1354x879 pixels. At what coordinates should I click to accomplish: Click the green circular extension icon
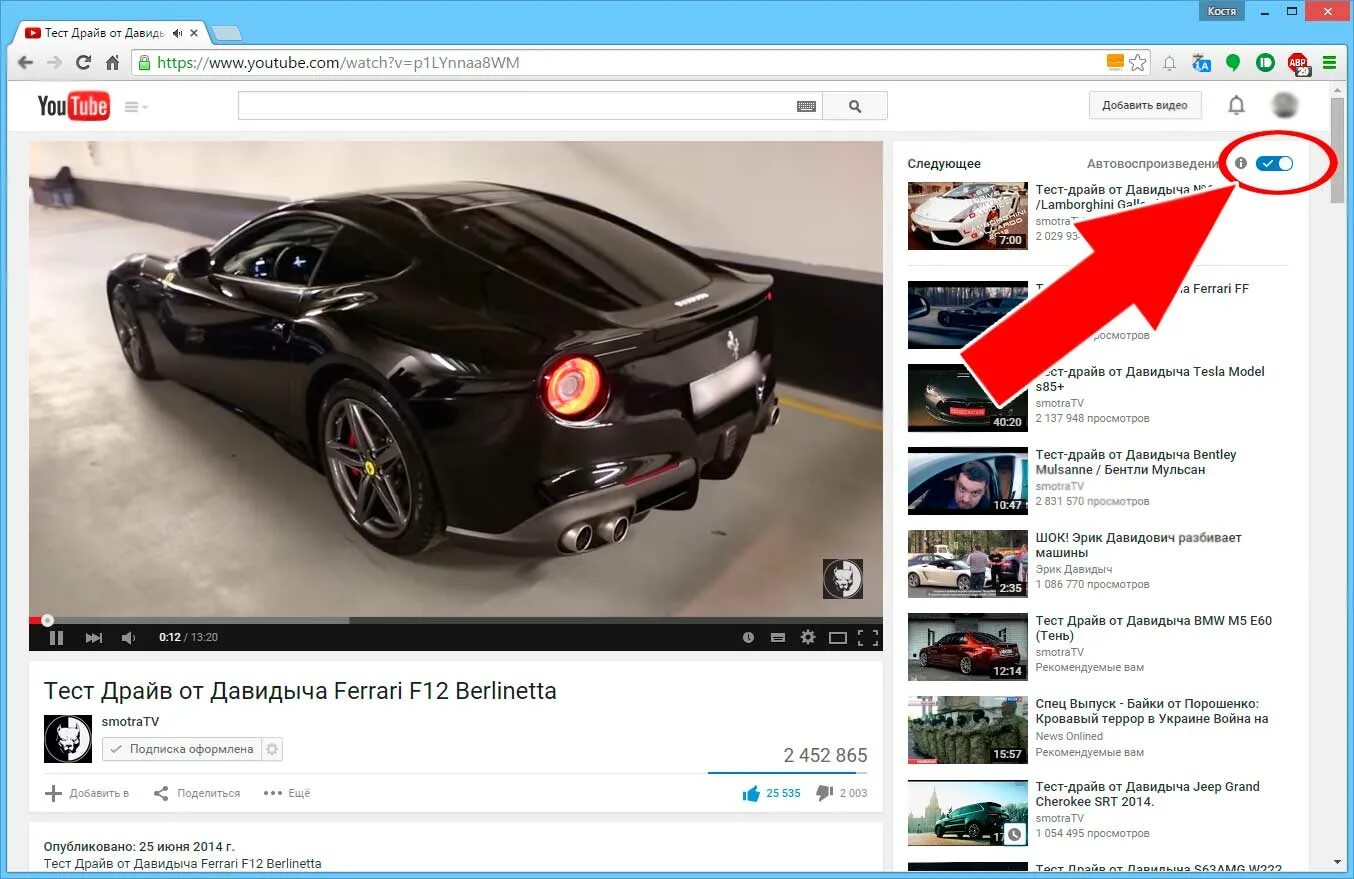pyautogui.click(x=1265, y=63)
